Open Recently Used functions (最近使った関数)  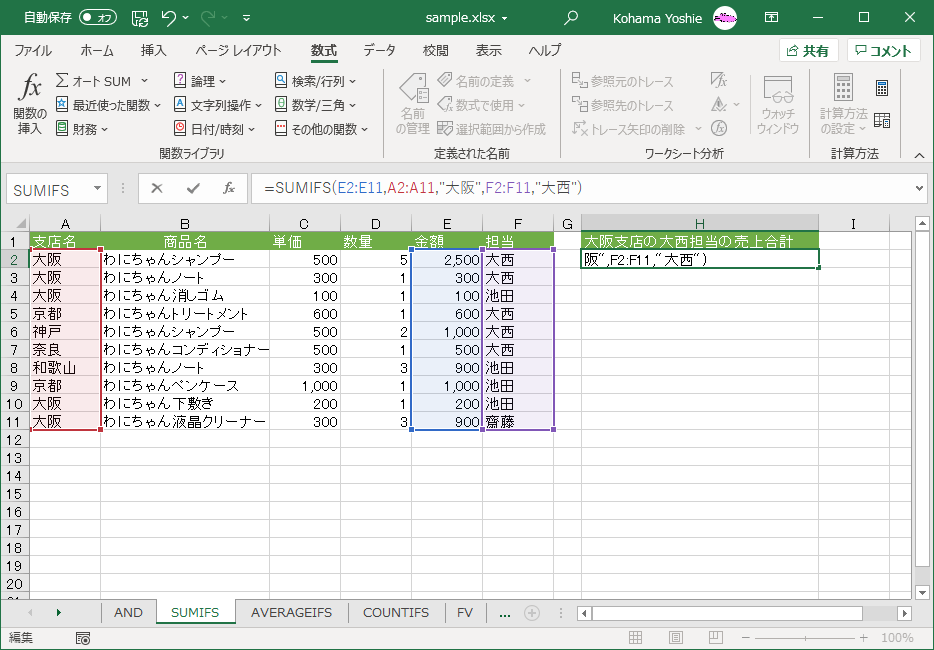pos(108,105)
